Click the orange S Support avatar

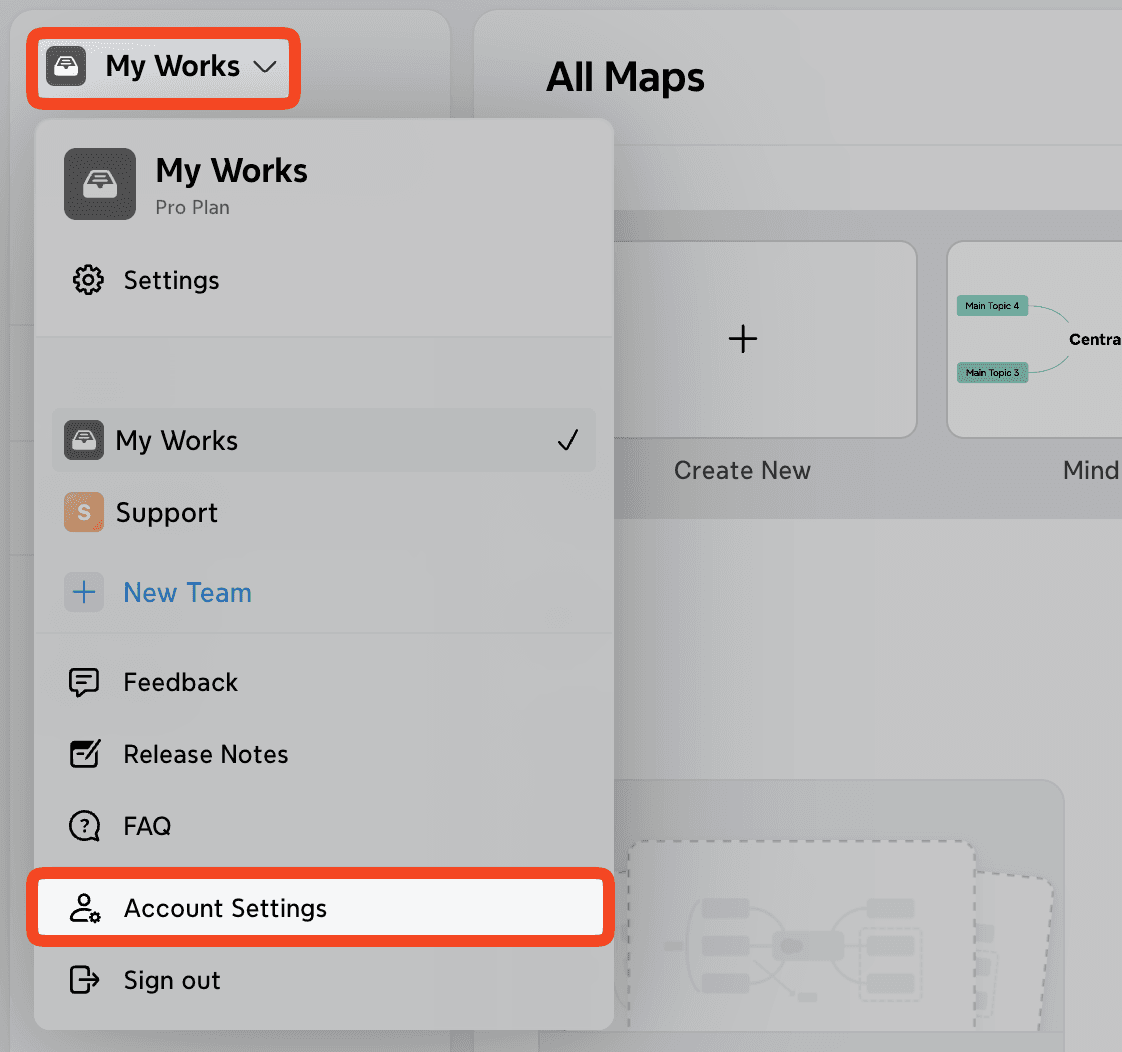coord(84,512)
